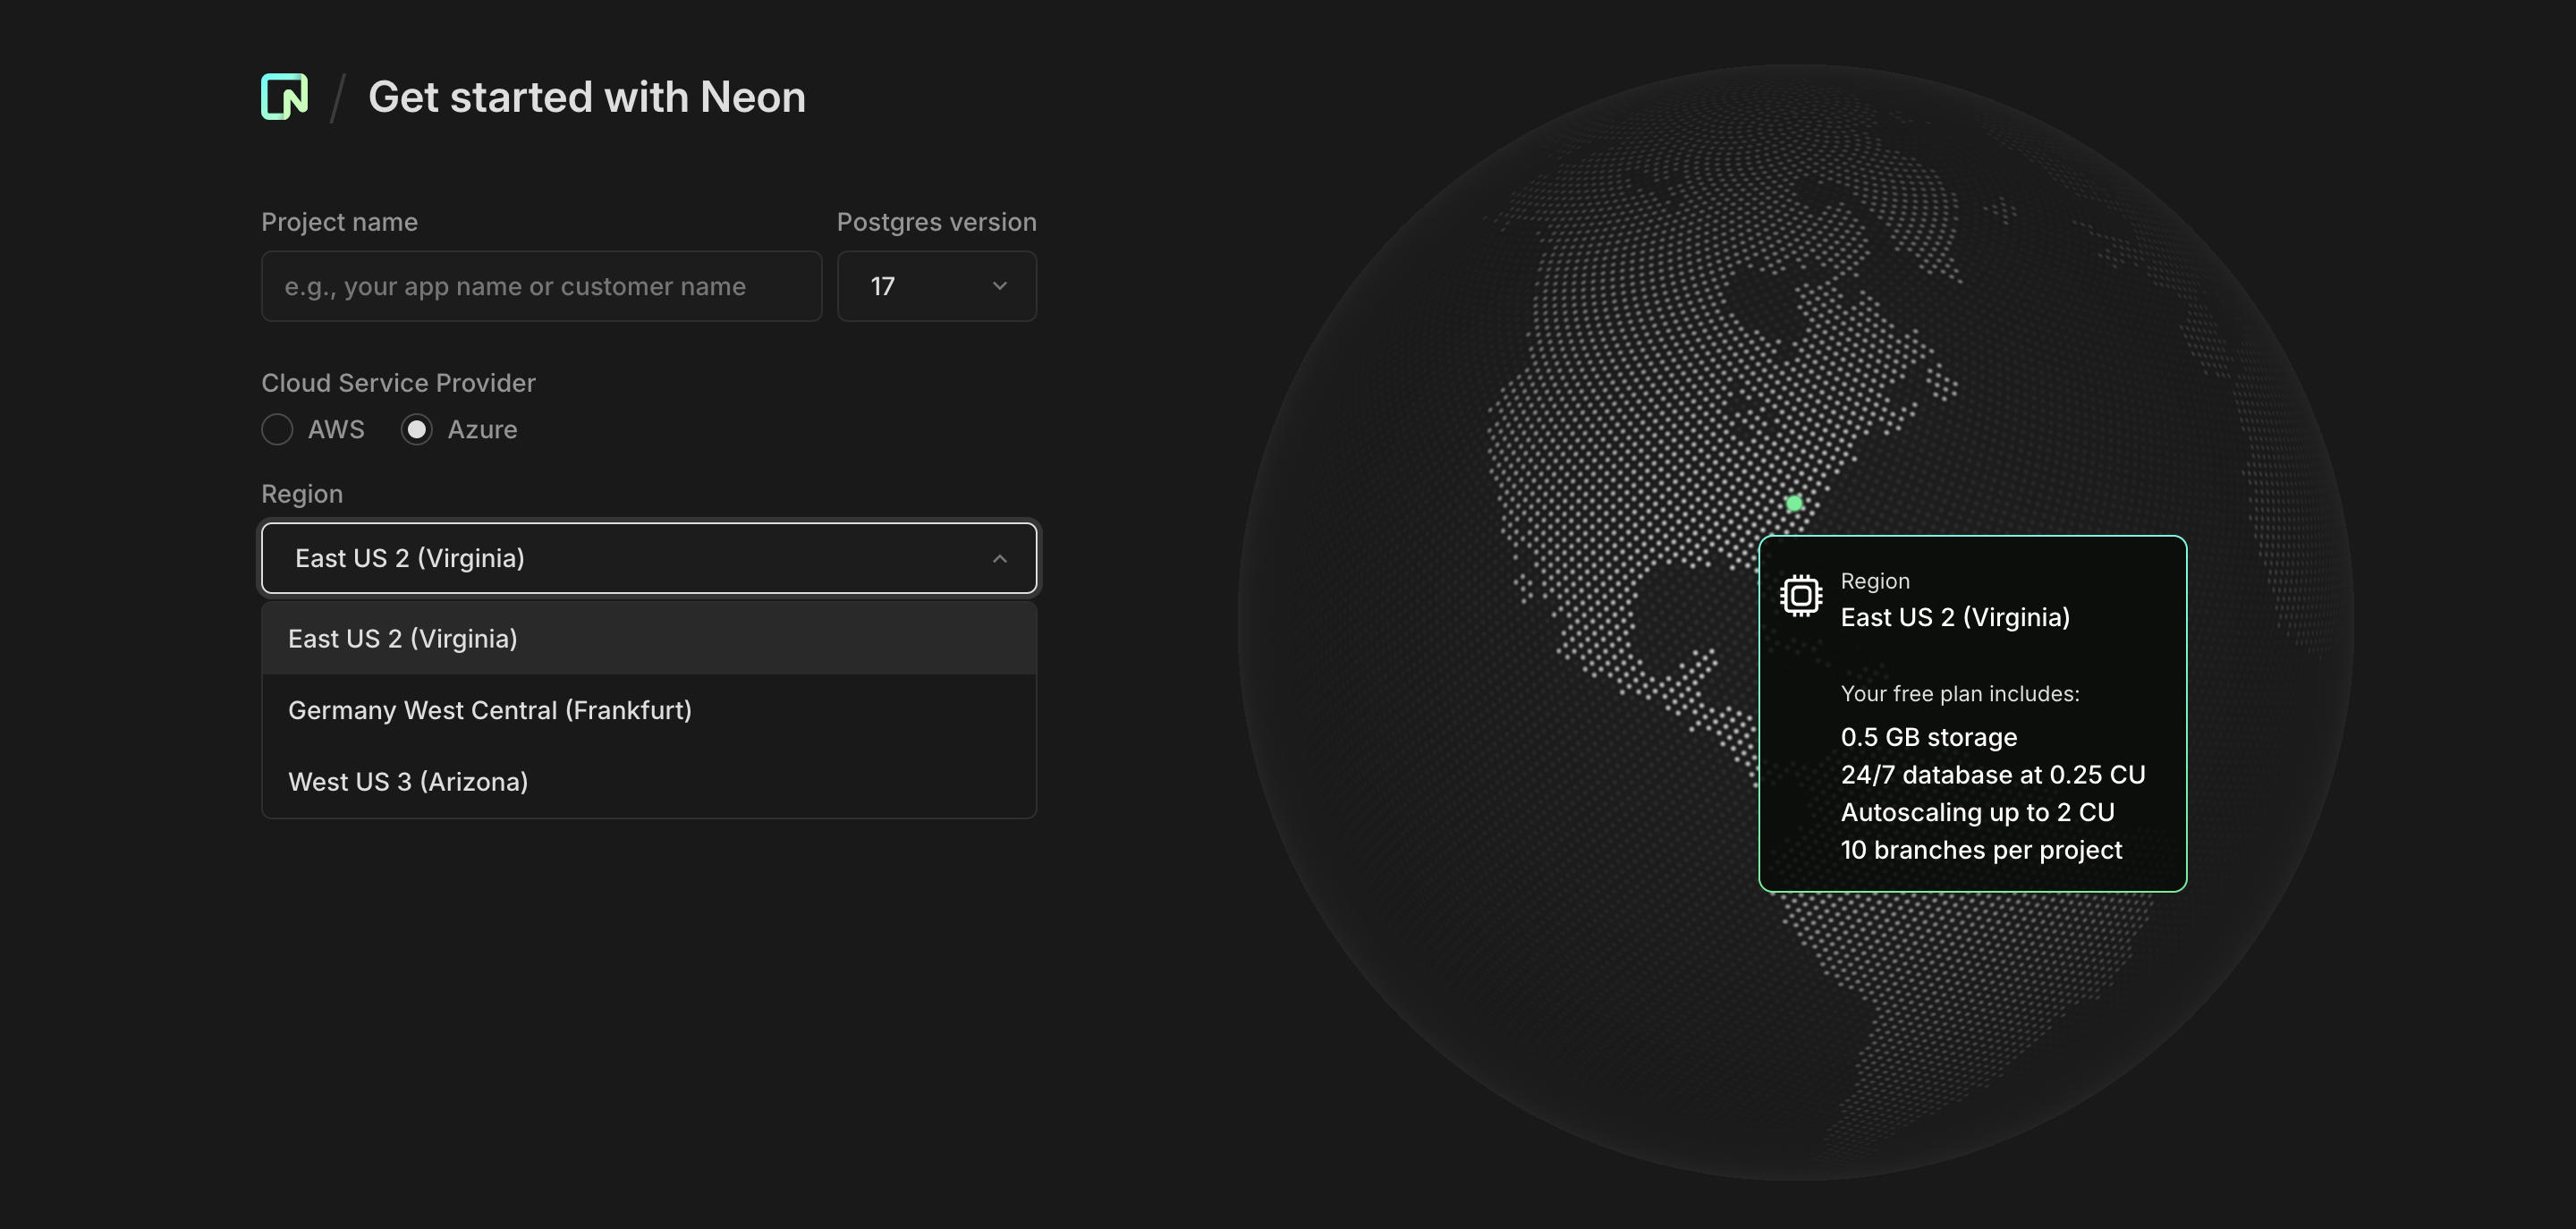The width and height of the screenshot is (2576, 1229).
Task: Select the Azure radio button
Action: click(x=416, y=430)
